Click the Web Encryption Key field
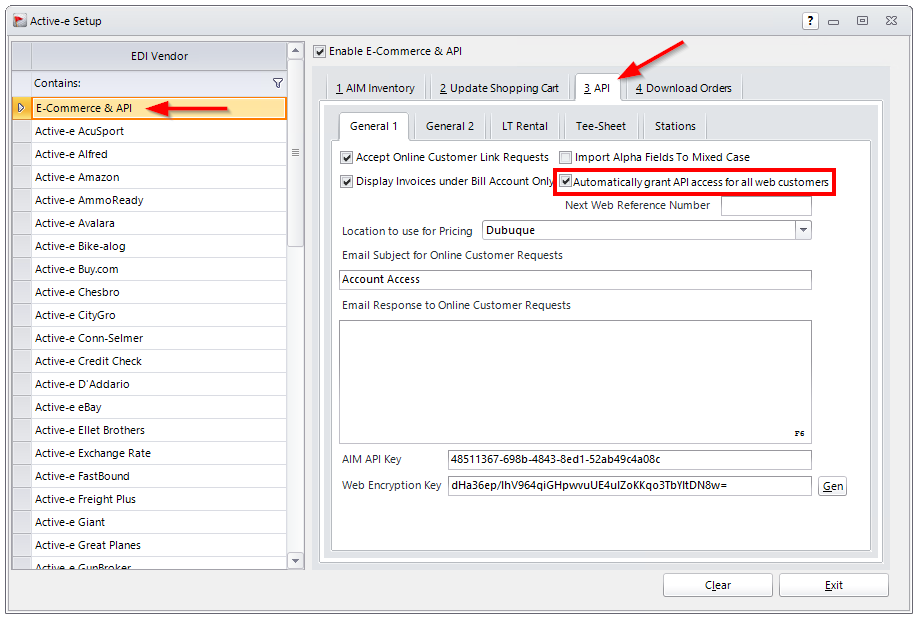 tap(629, 485)
